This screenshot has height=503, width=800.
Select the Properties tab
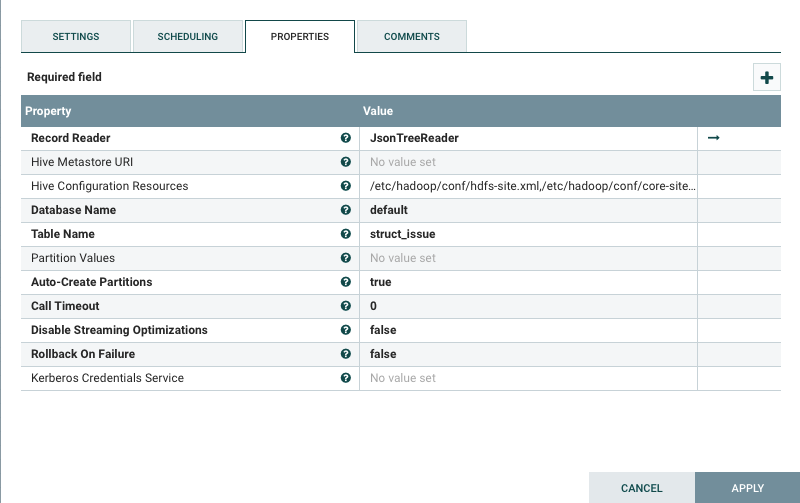pos(300,36)
